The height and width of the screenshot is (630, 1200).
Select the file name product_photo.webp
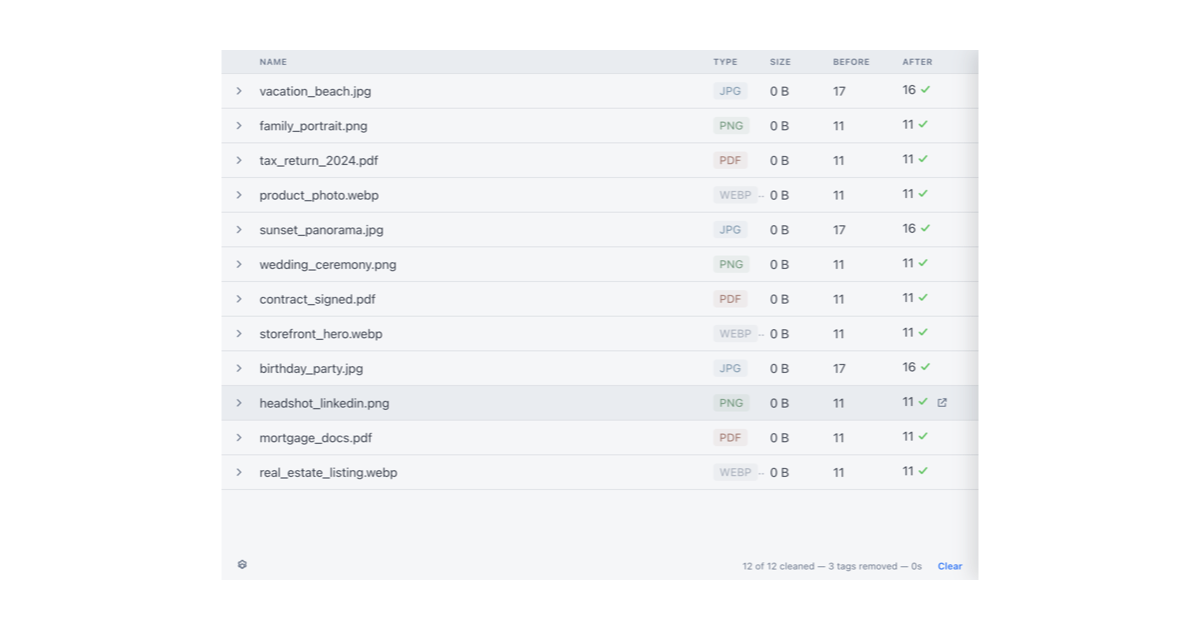[319, 195]
